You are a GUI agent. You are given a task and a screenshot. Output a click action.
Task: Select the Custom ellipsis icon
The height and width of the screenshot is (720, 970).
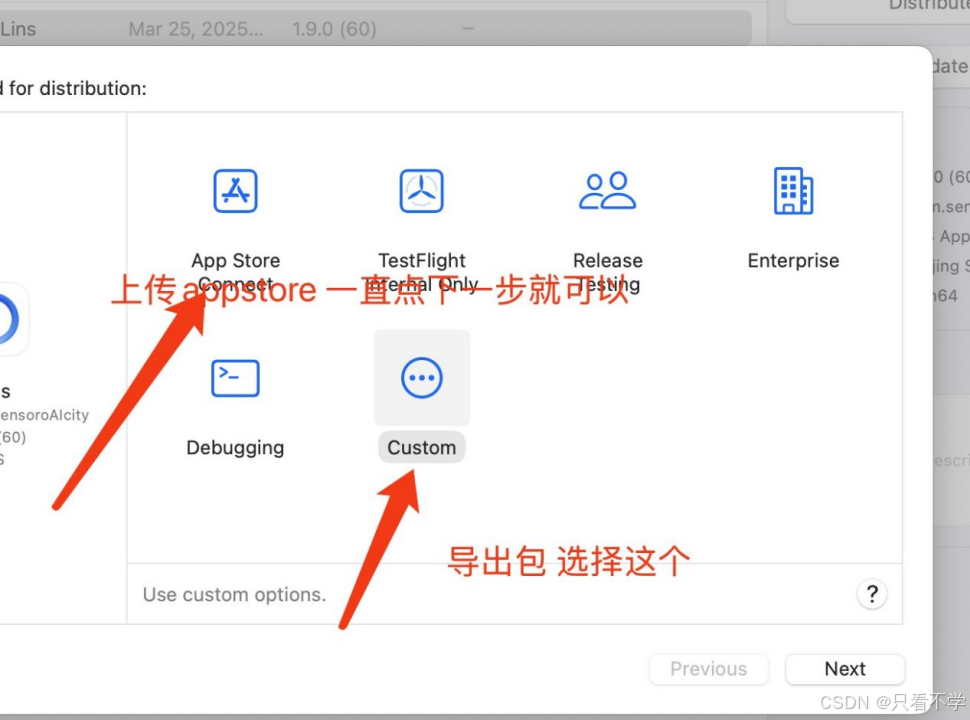pyautogui.click(x=421, y=378)
